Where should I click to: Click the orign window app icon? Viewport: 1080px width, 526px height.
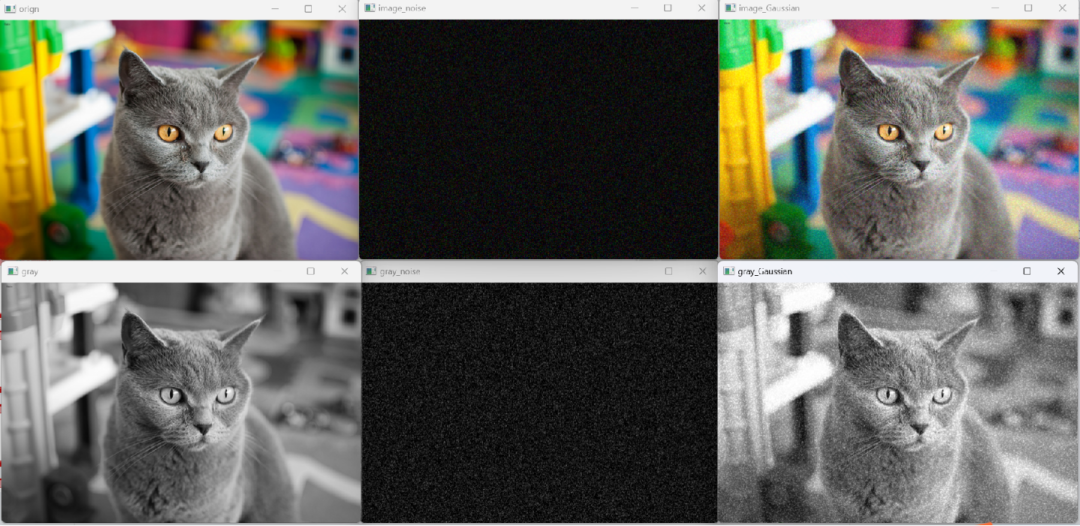point(10,9)
